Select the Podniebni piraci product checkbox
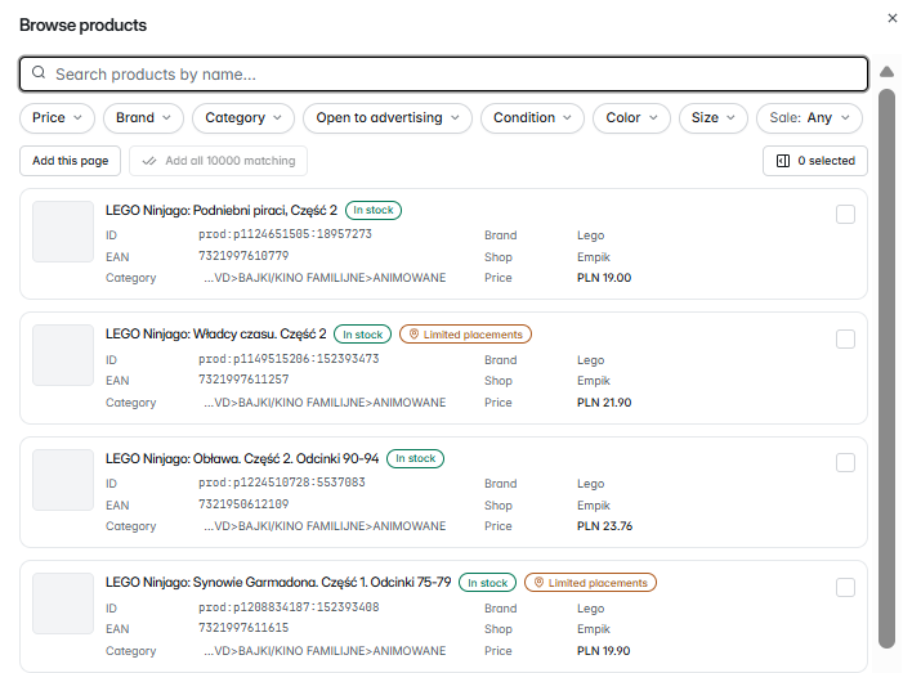907x673 pixels. [845, 214]
